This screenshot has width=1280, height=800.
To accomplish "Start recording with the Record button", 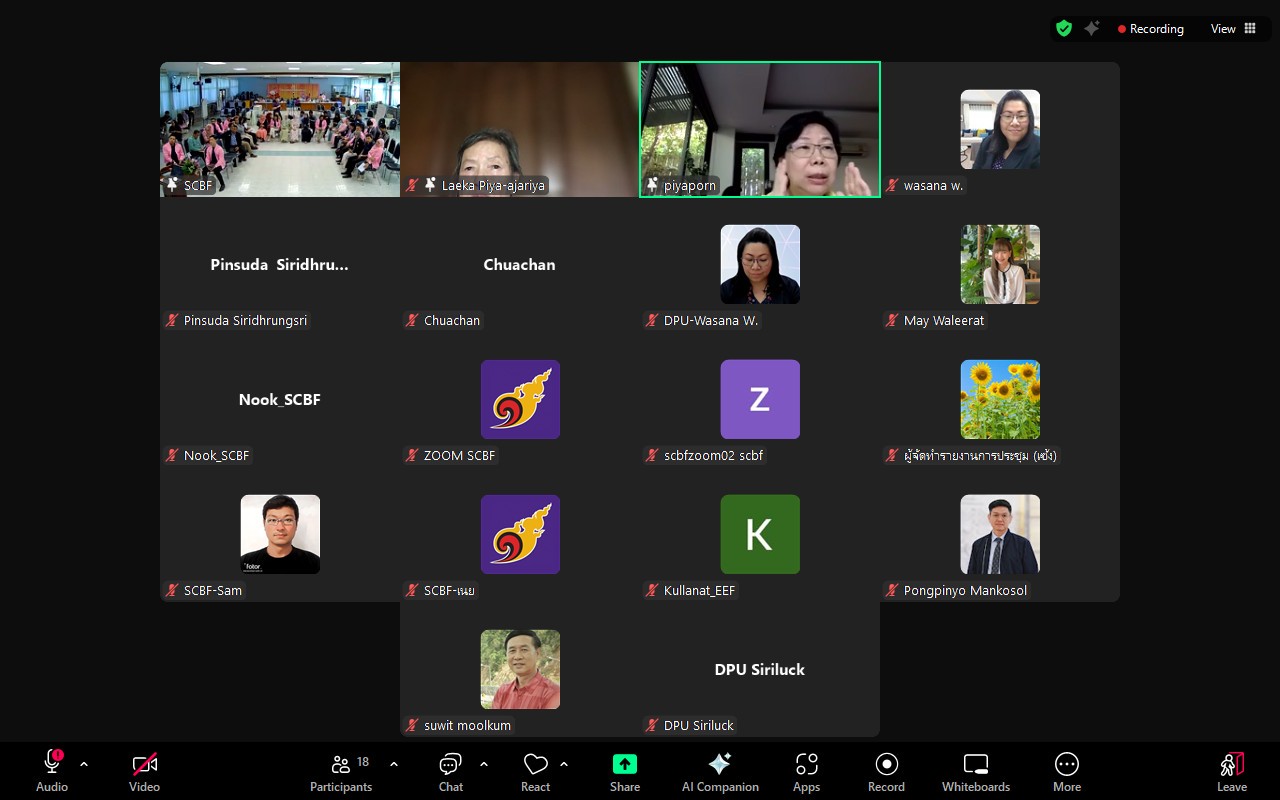I will tap(886, 771).
